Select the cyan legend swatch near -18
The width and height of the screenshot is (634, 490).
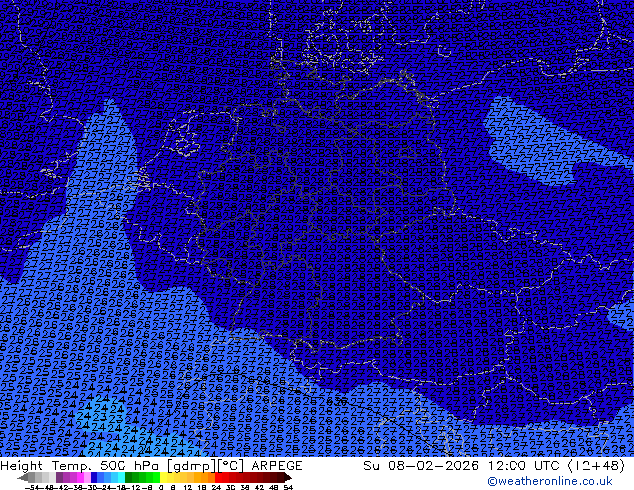[x=121, y=477]
